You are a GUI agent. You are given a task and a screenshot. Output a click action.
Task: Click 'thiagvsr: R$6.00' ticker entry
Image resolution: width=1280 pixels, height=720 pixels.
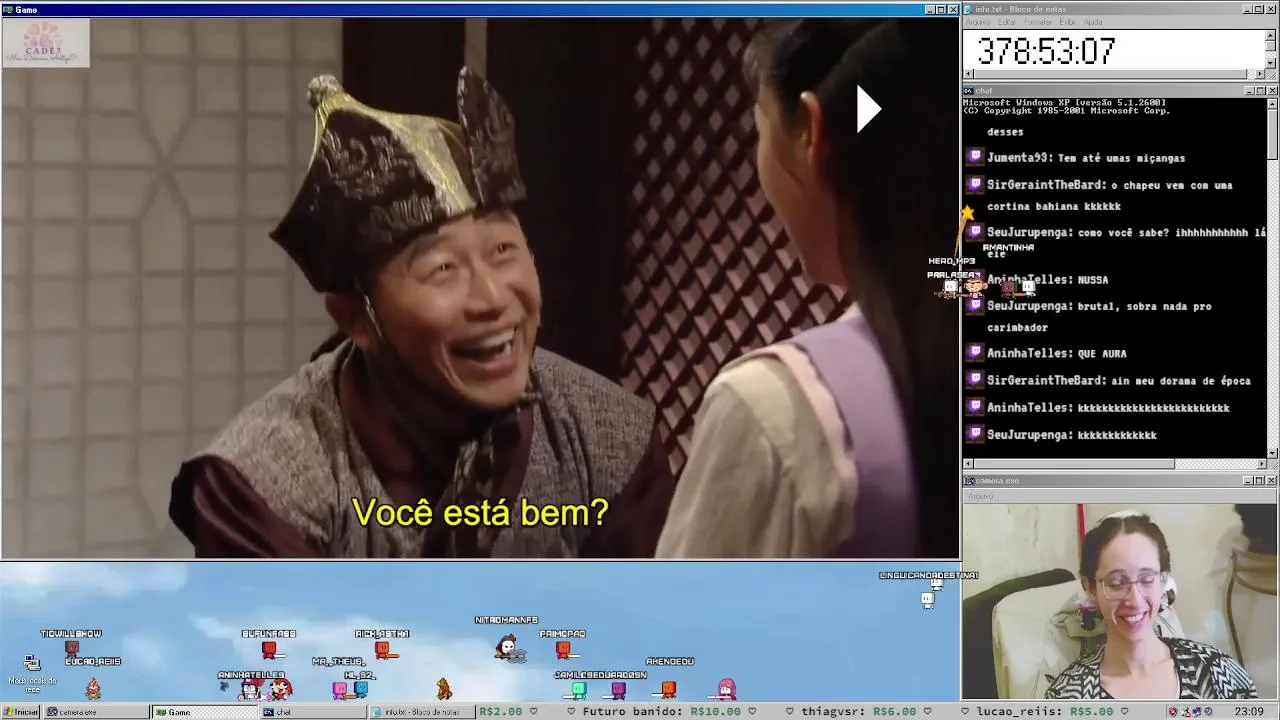coord(858,712)
